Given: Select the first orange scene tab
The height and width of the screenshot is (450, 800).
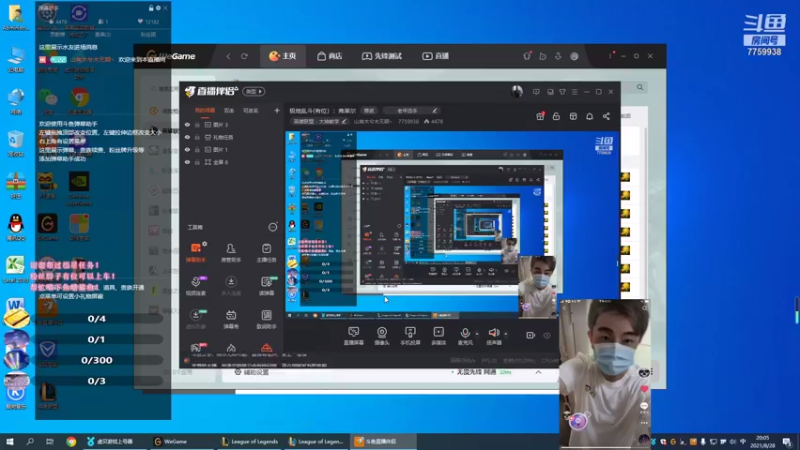Looking at the screenshot, I should (x=205, y=111).
